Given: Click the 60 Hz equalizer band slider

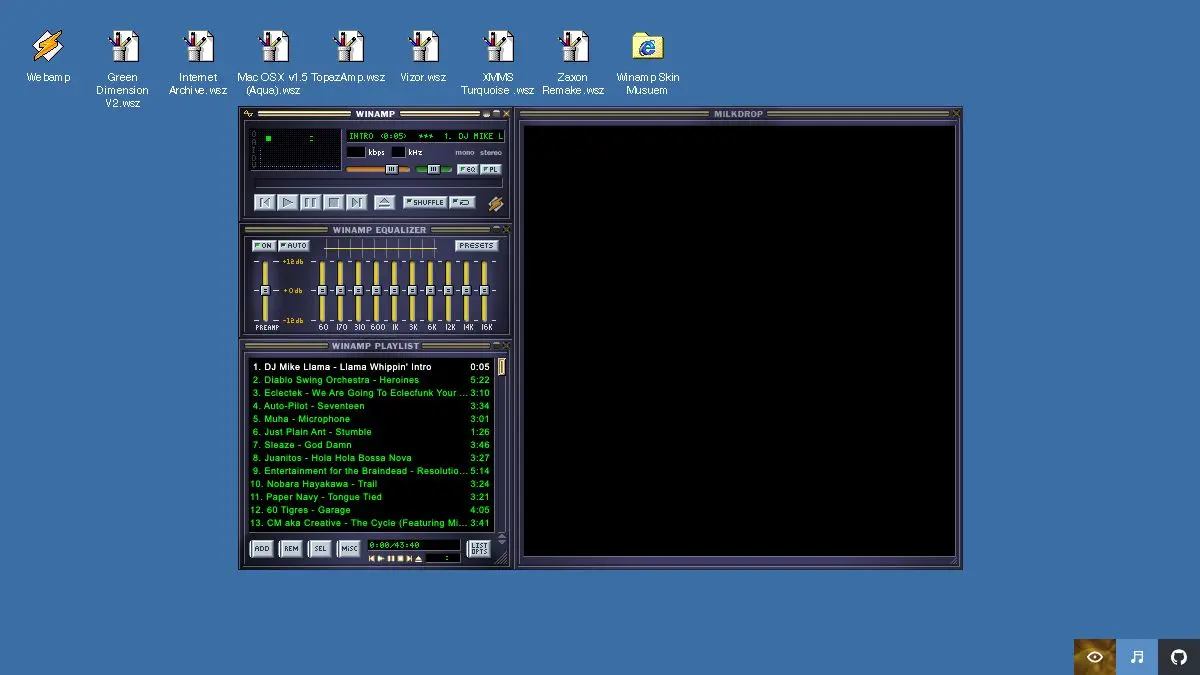Looking at the screenshot, I should (x=323, y=291).
